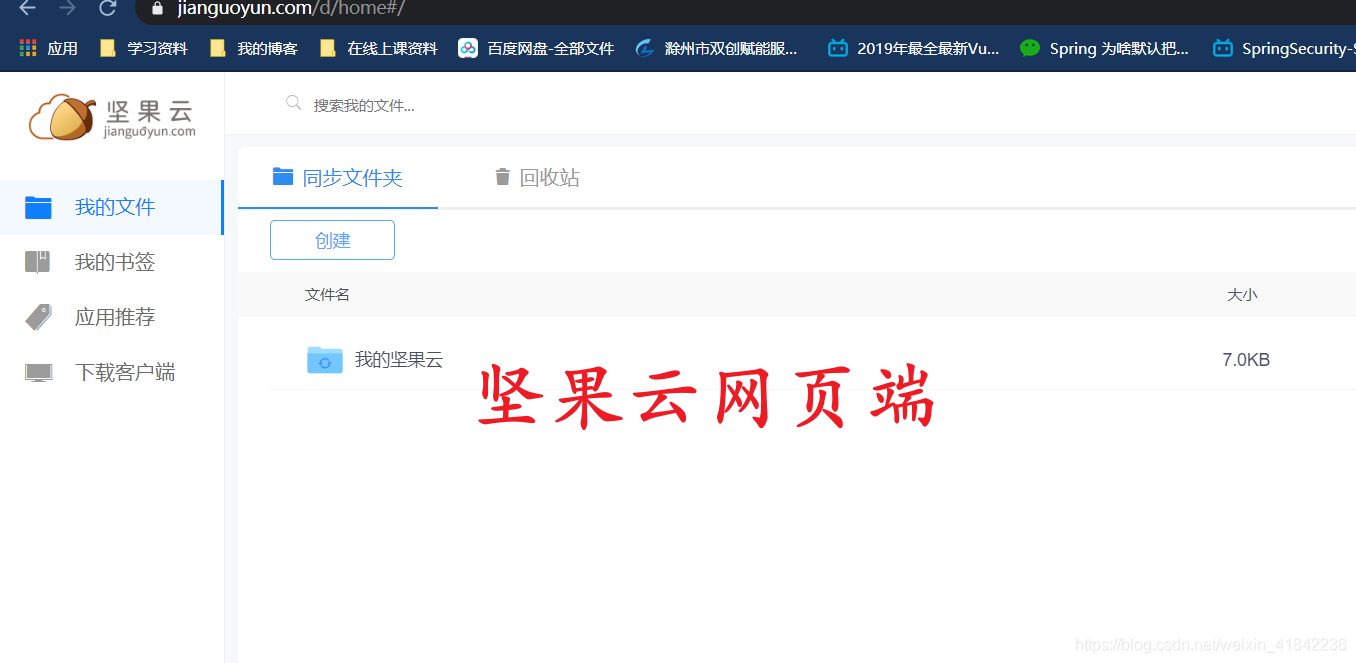Select 我的文件 in the sidebar
The image size is (1356, 663).
111,207
